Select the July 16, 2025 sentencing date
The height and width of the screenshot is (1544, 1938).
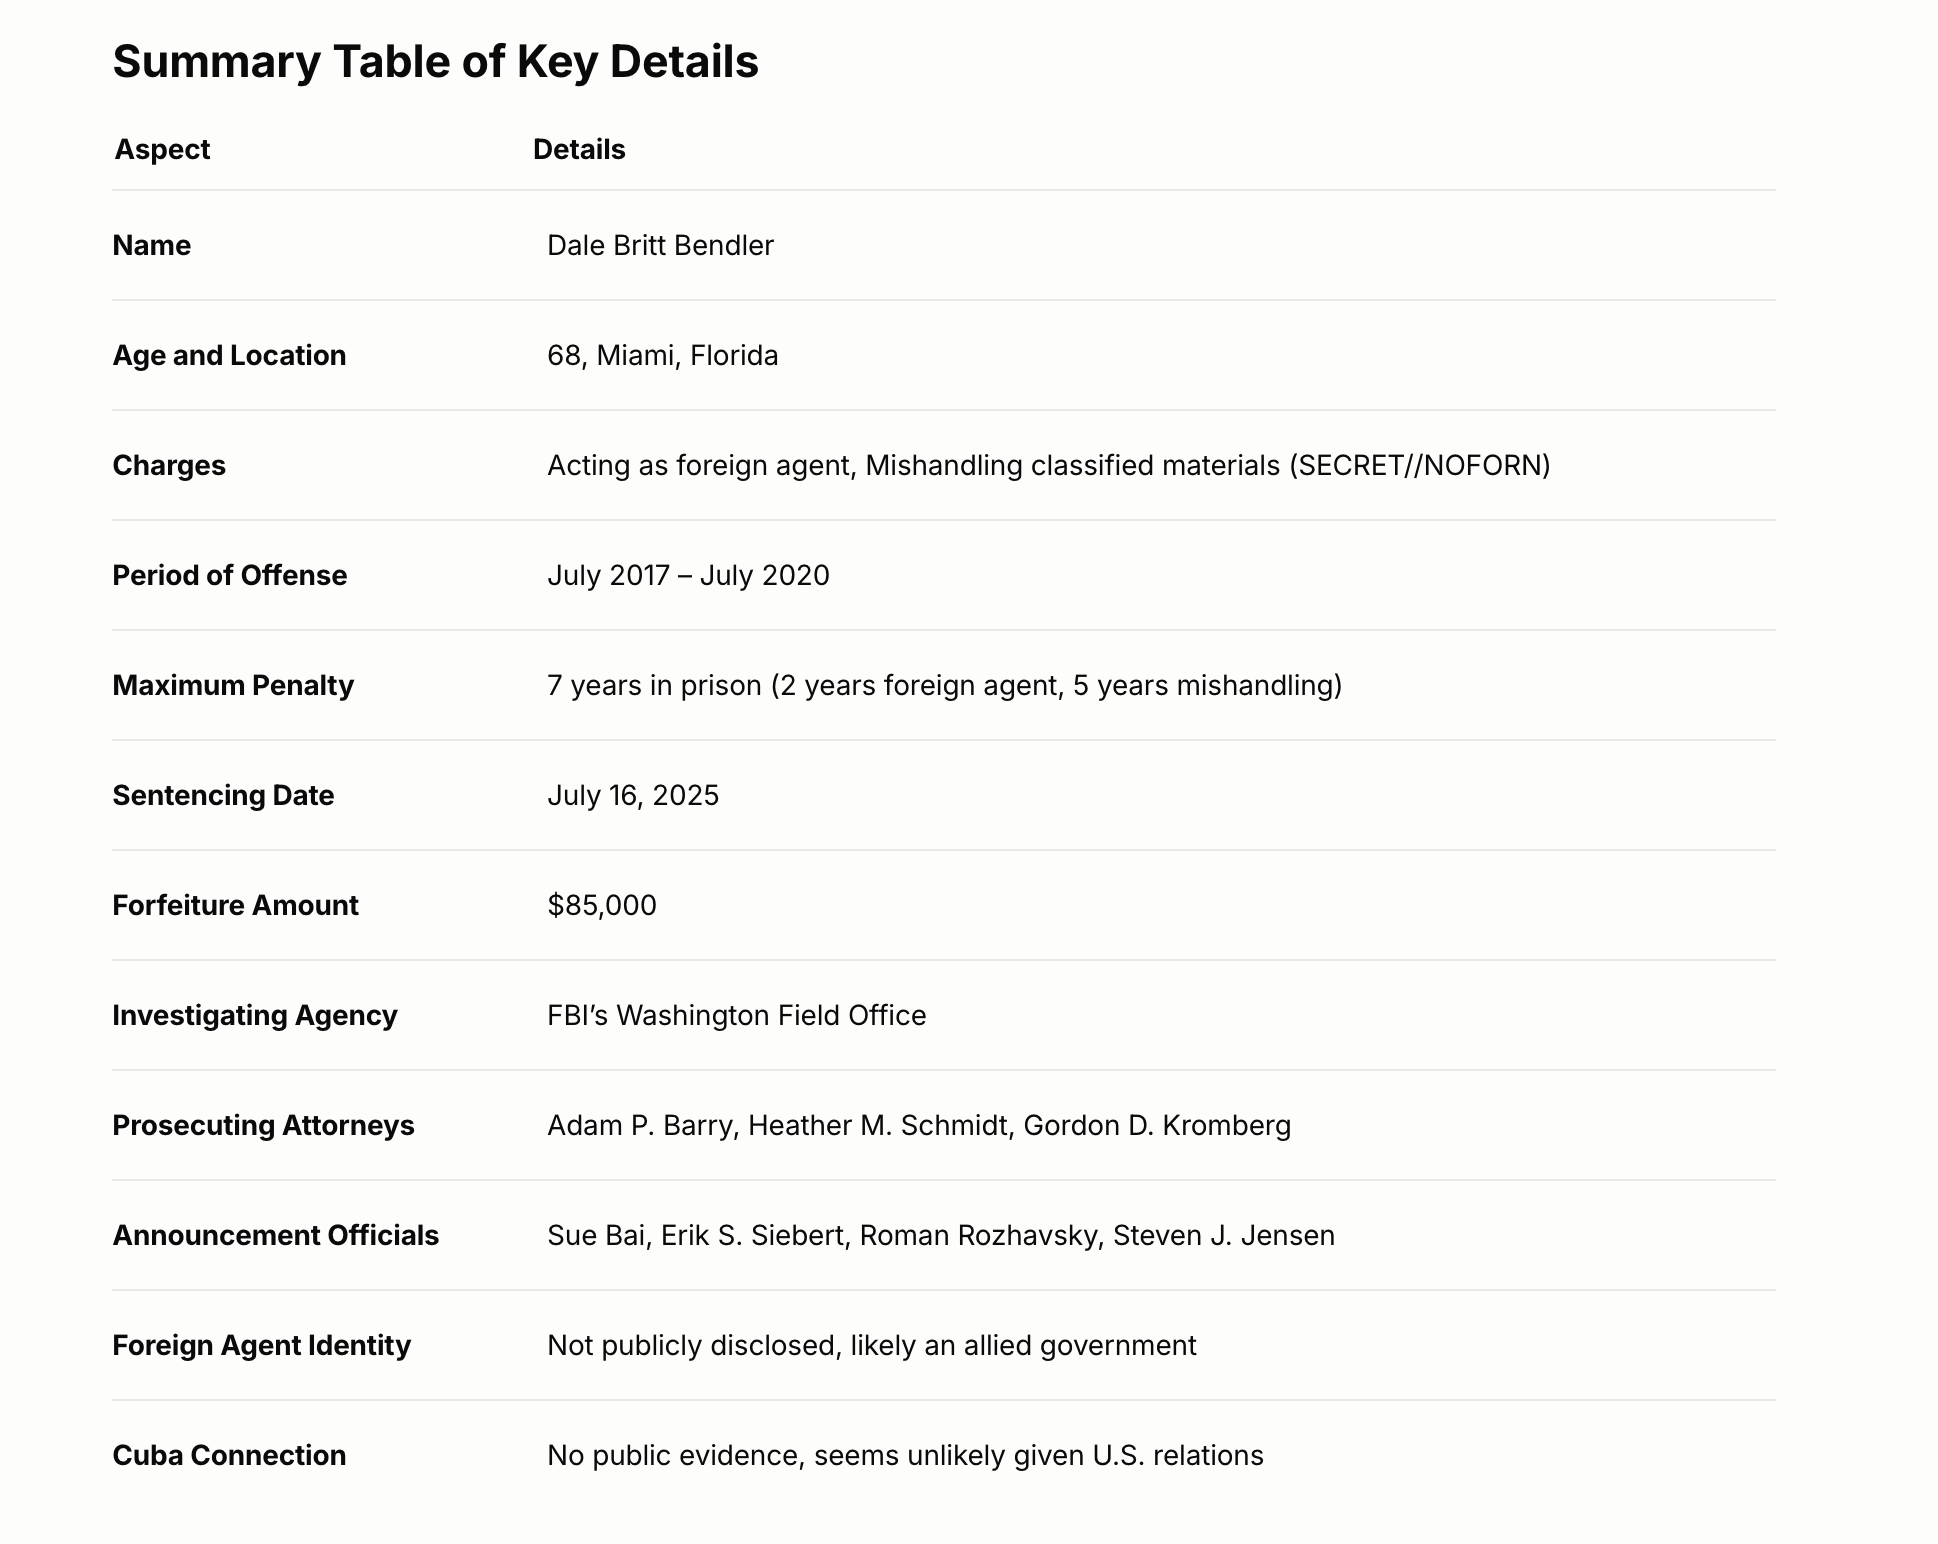pos(633,795)
